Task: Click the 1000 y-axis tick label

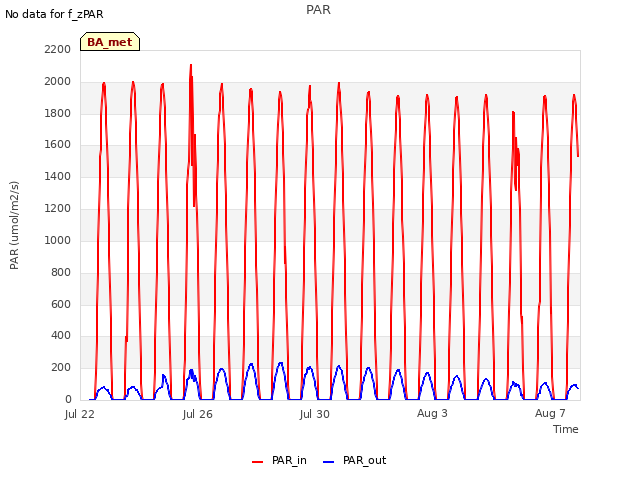Action: click(58, 240)
